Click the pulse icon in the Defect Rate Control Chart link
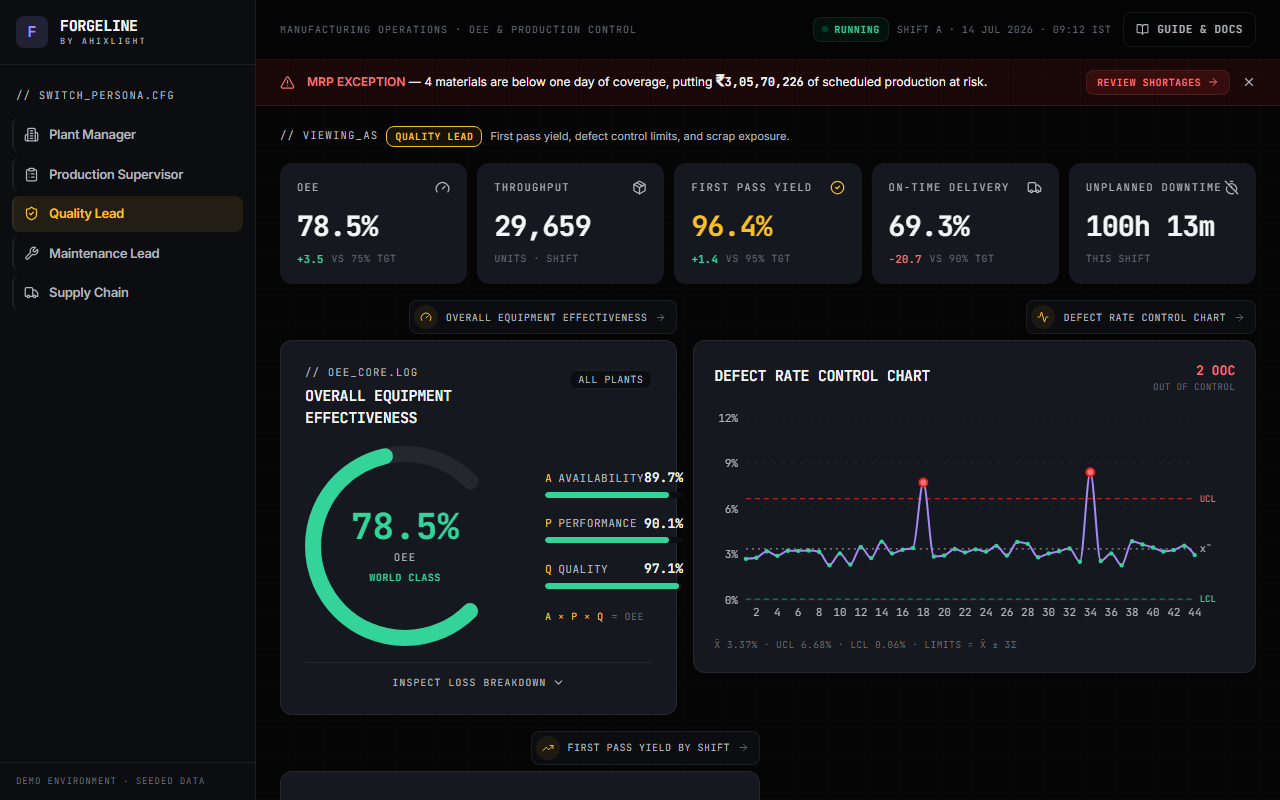Screen dimensions: 1280x800 point(1043,317)
